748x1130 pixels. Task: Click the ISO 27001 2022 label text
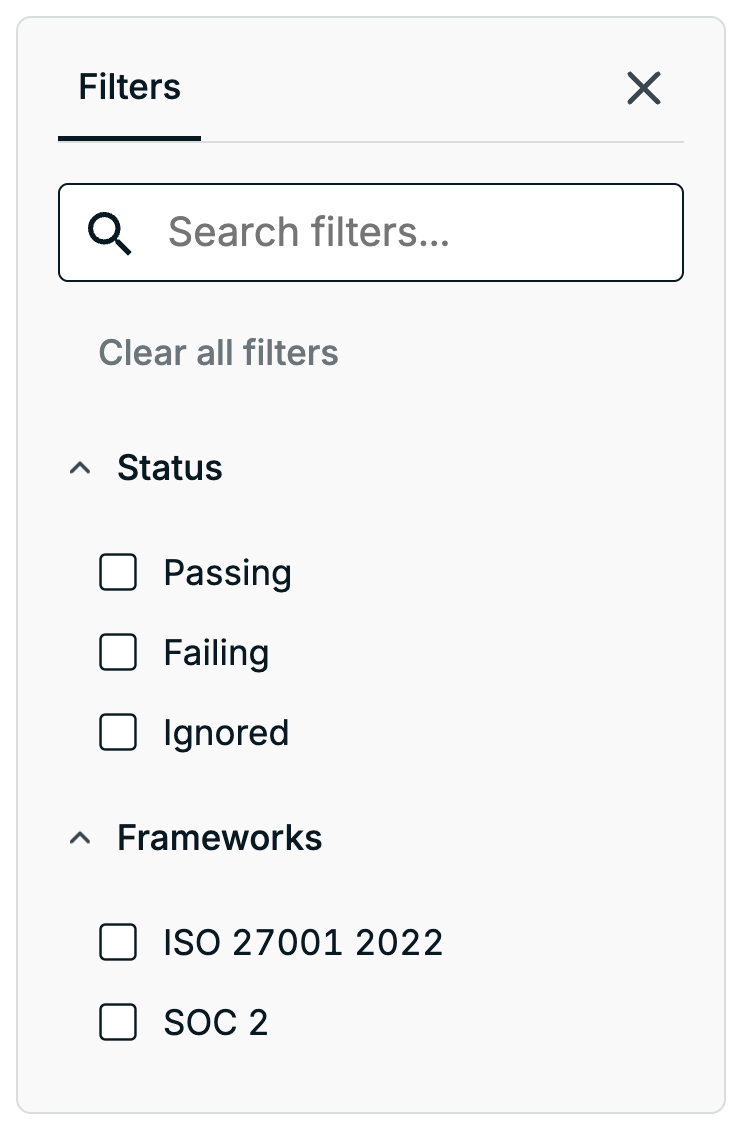pyautogui.click(x=303, y=943)
